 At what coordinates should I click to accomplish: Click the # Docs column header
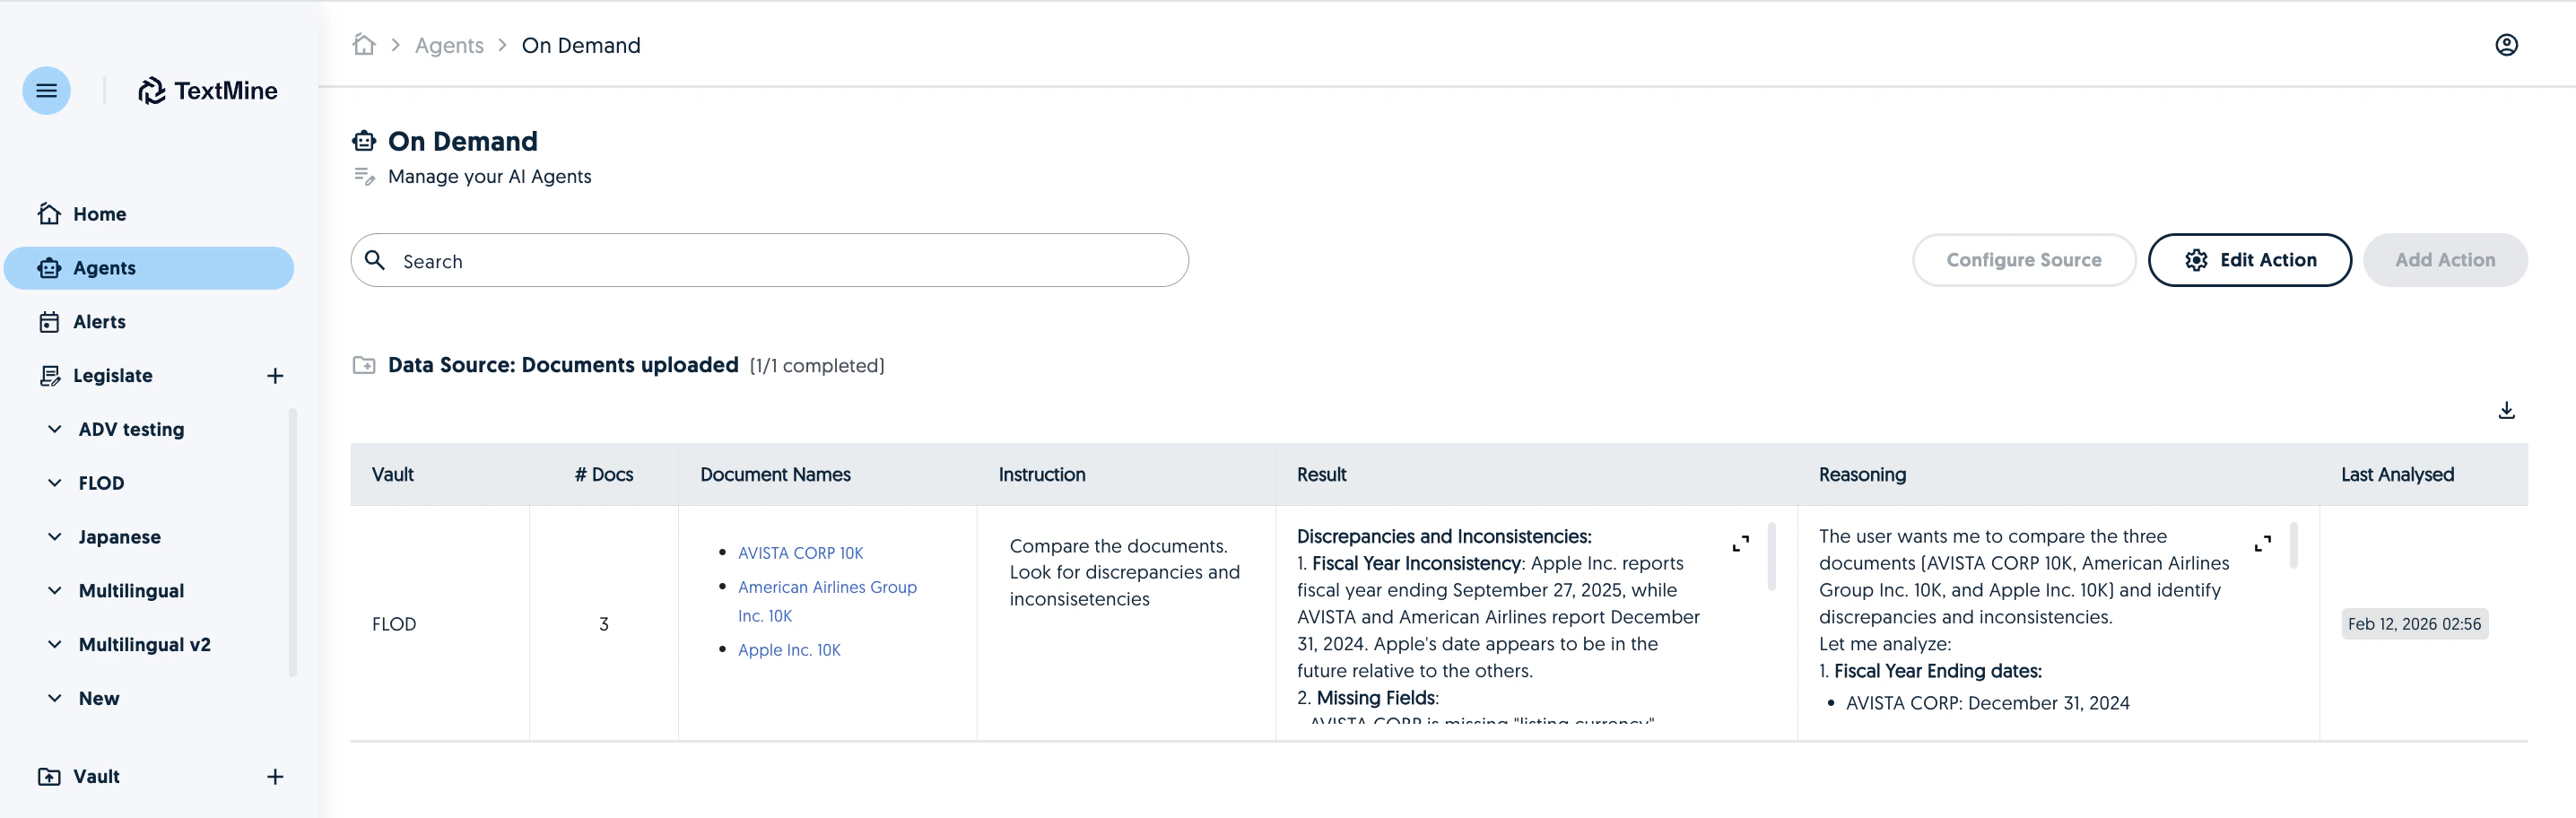(x=604, y=475)
